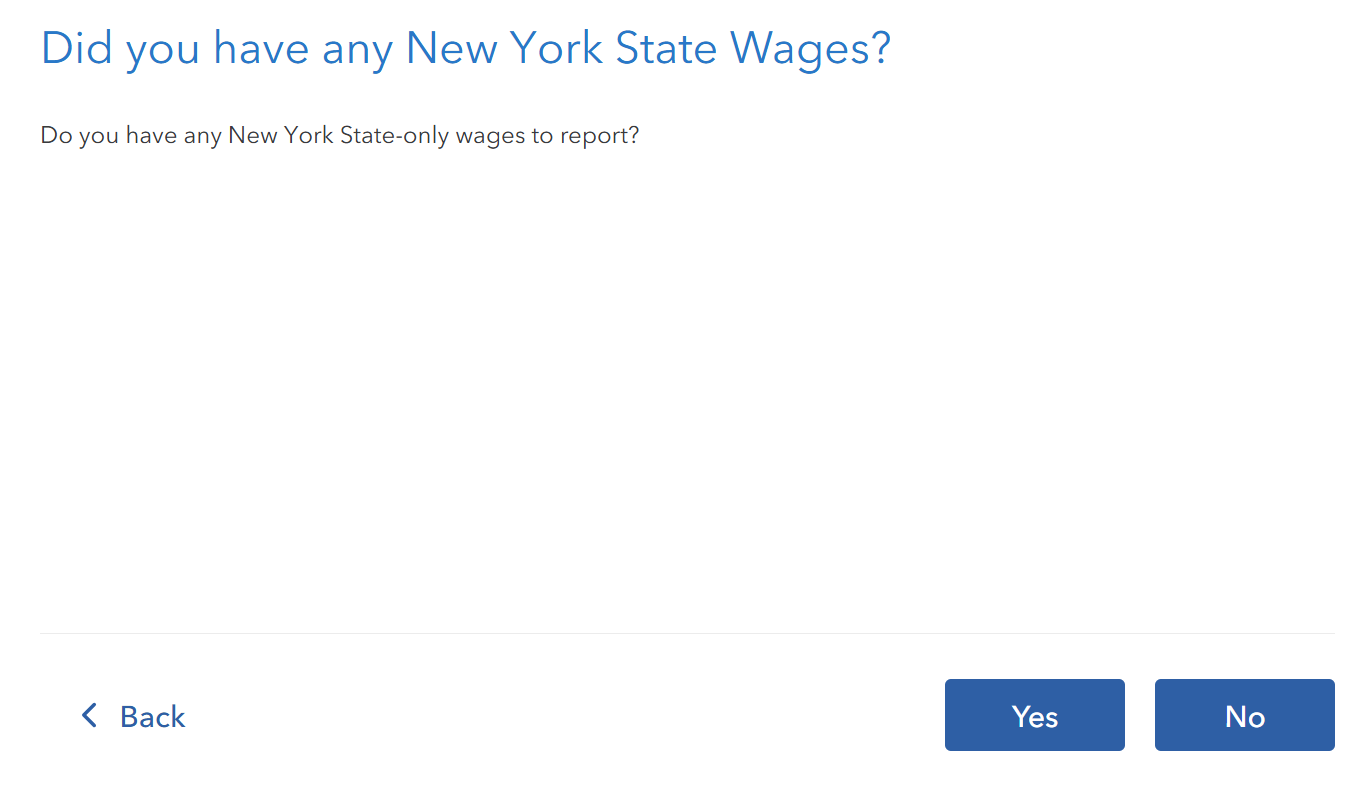This screenshot has height=787, width=1366.
Task: Choose the blue No option
Action: coord(1244,715)
